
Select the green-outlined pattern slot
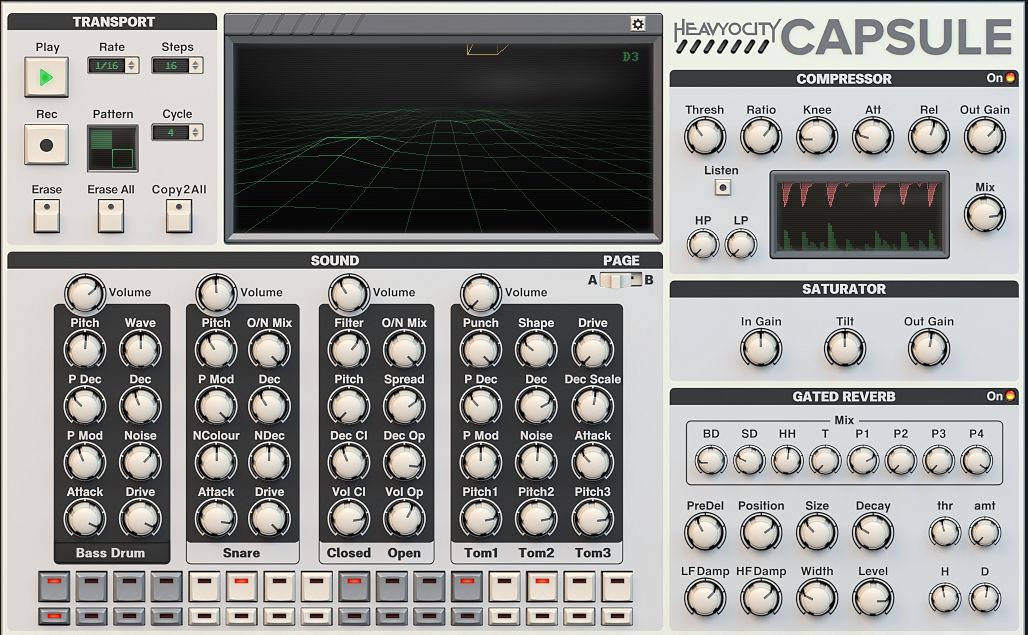pos(123,159)
